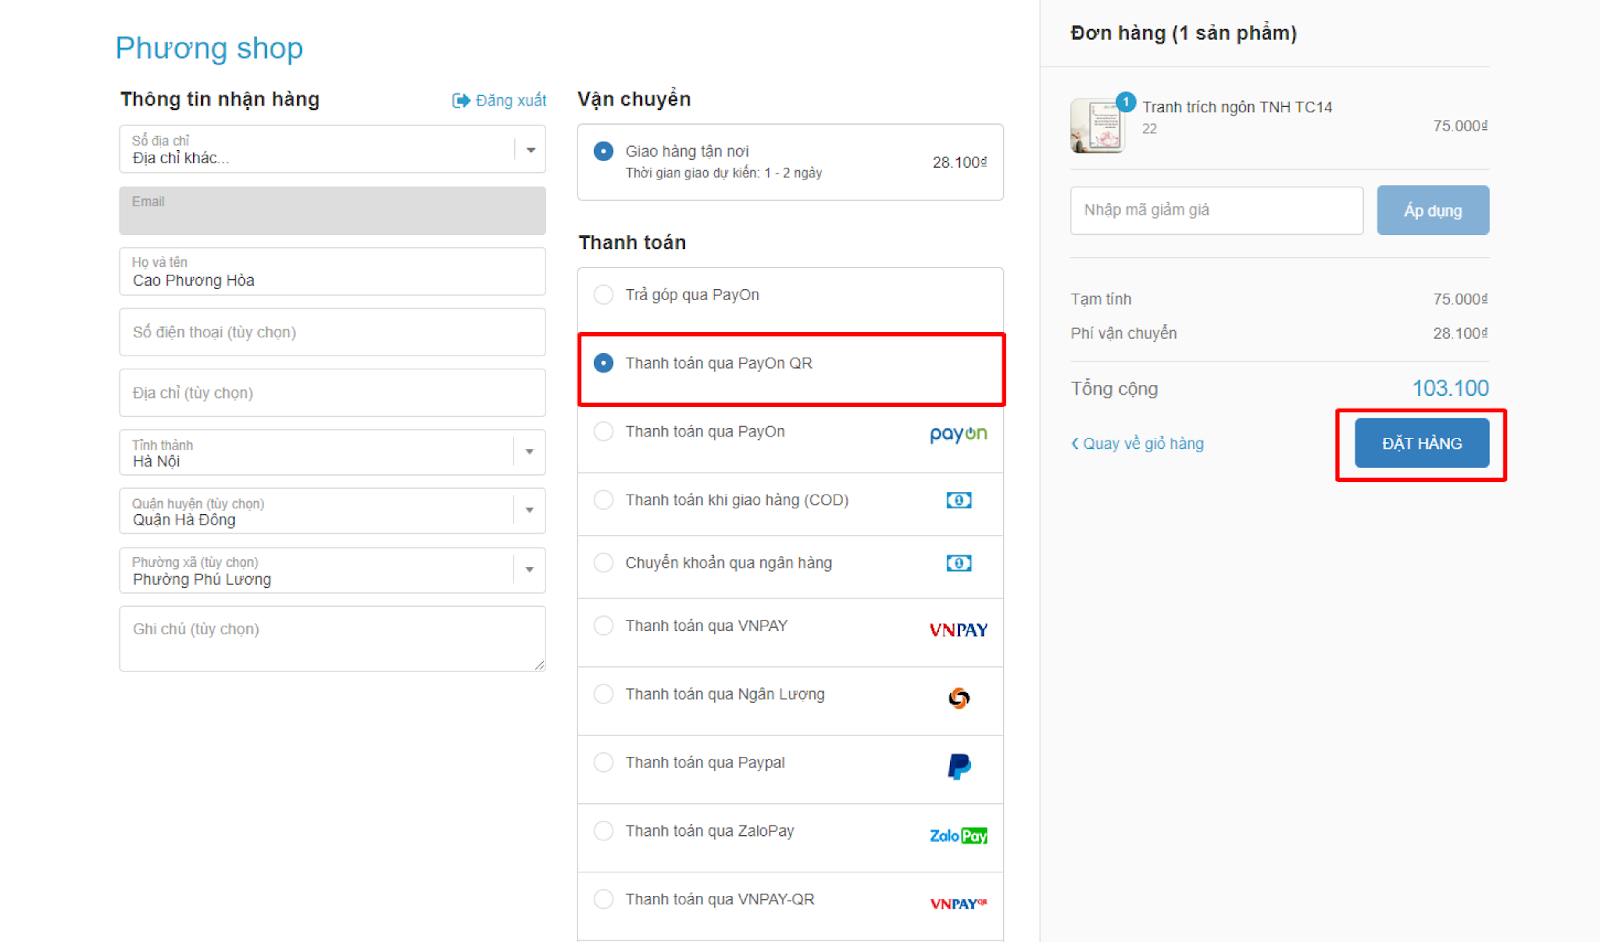
Task: Click the Ngân Lượng logo icon
Action: [958, 698]
